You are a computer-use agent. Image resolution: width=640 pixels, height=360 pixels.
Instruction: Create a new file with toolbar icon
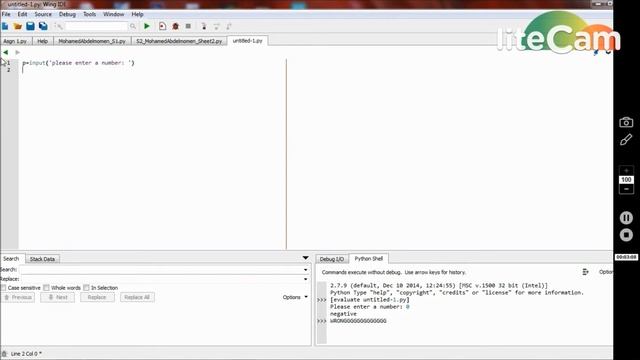tap(5, 26)
